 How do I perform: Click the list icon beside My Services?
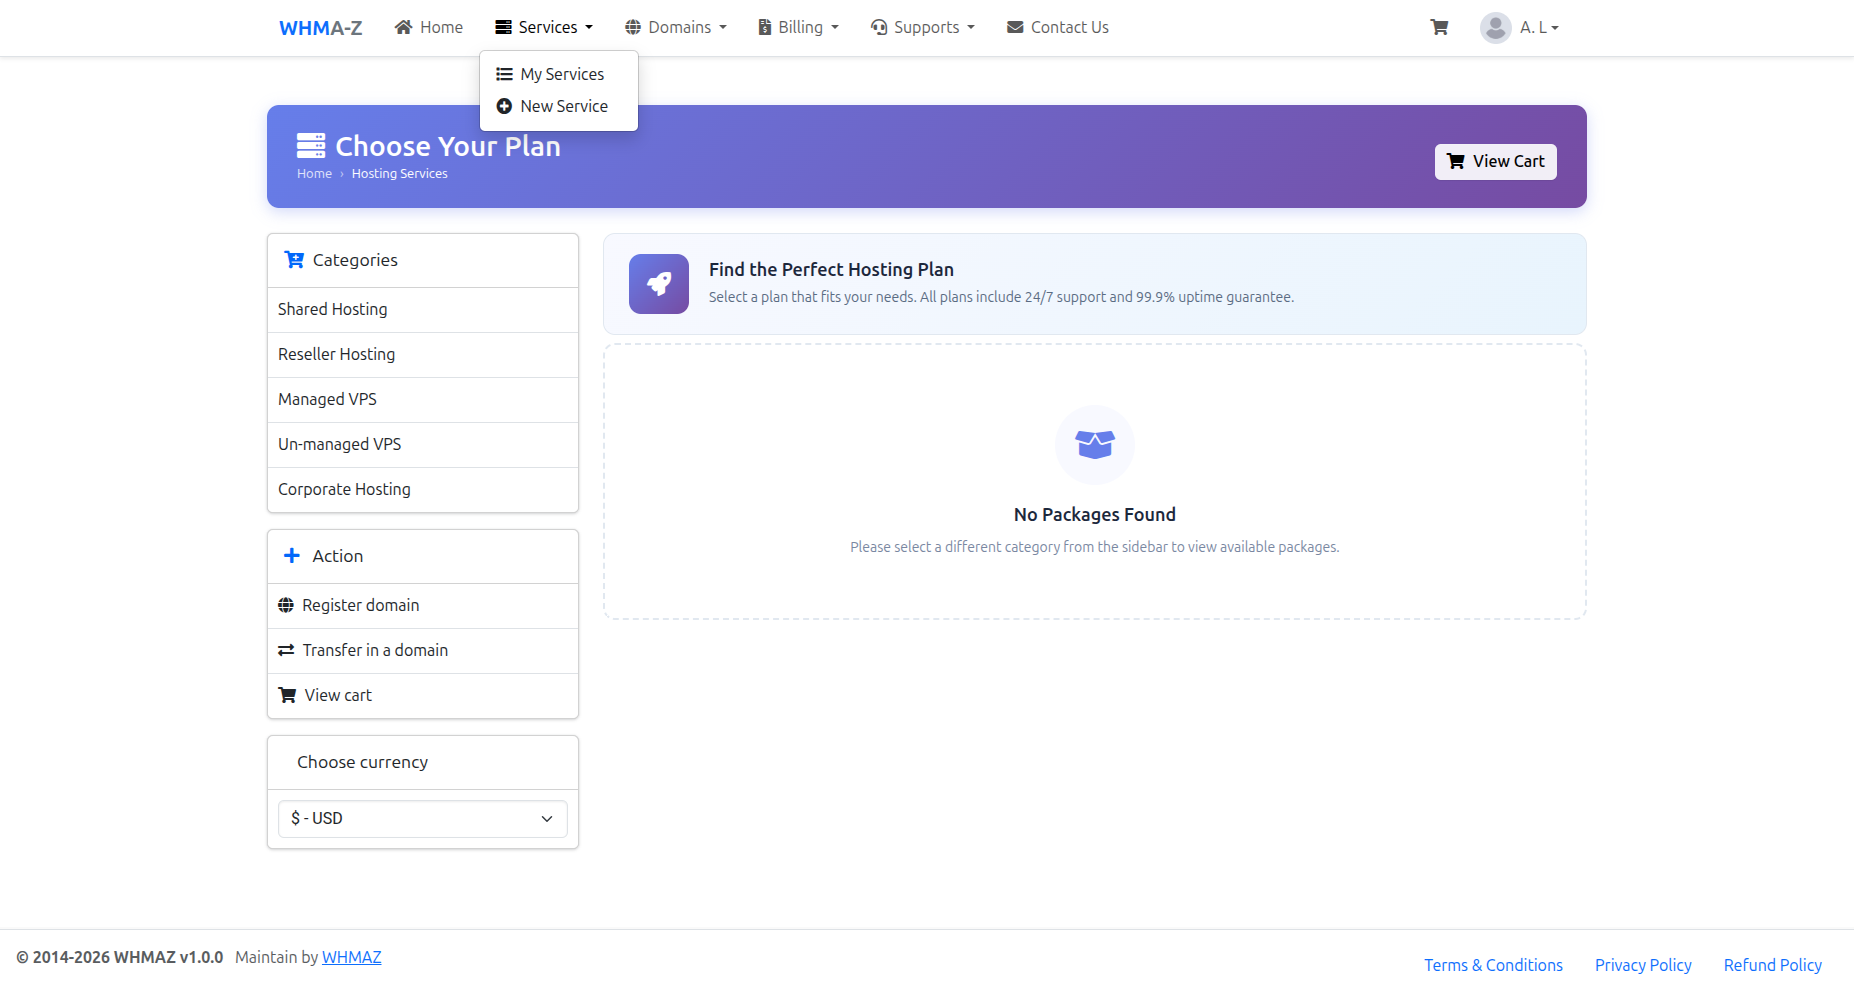504,73
